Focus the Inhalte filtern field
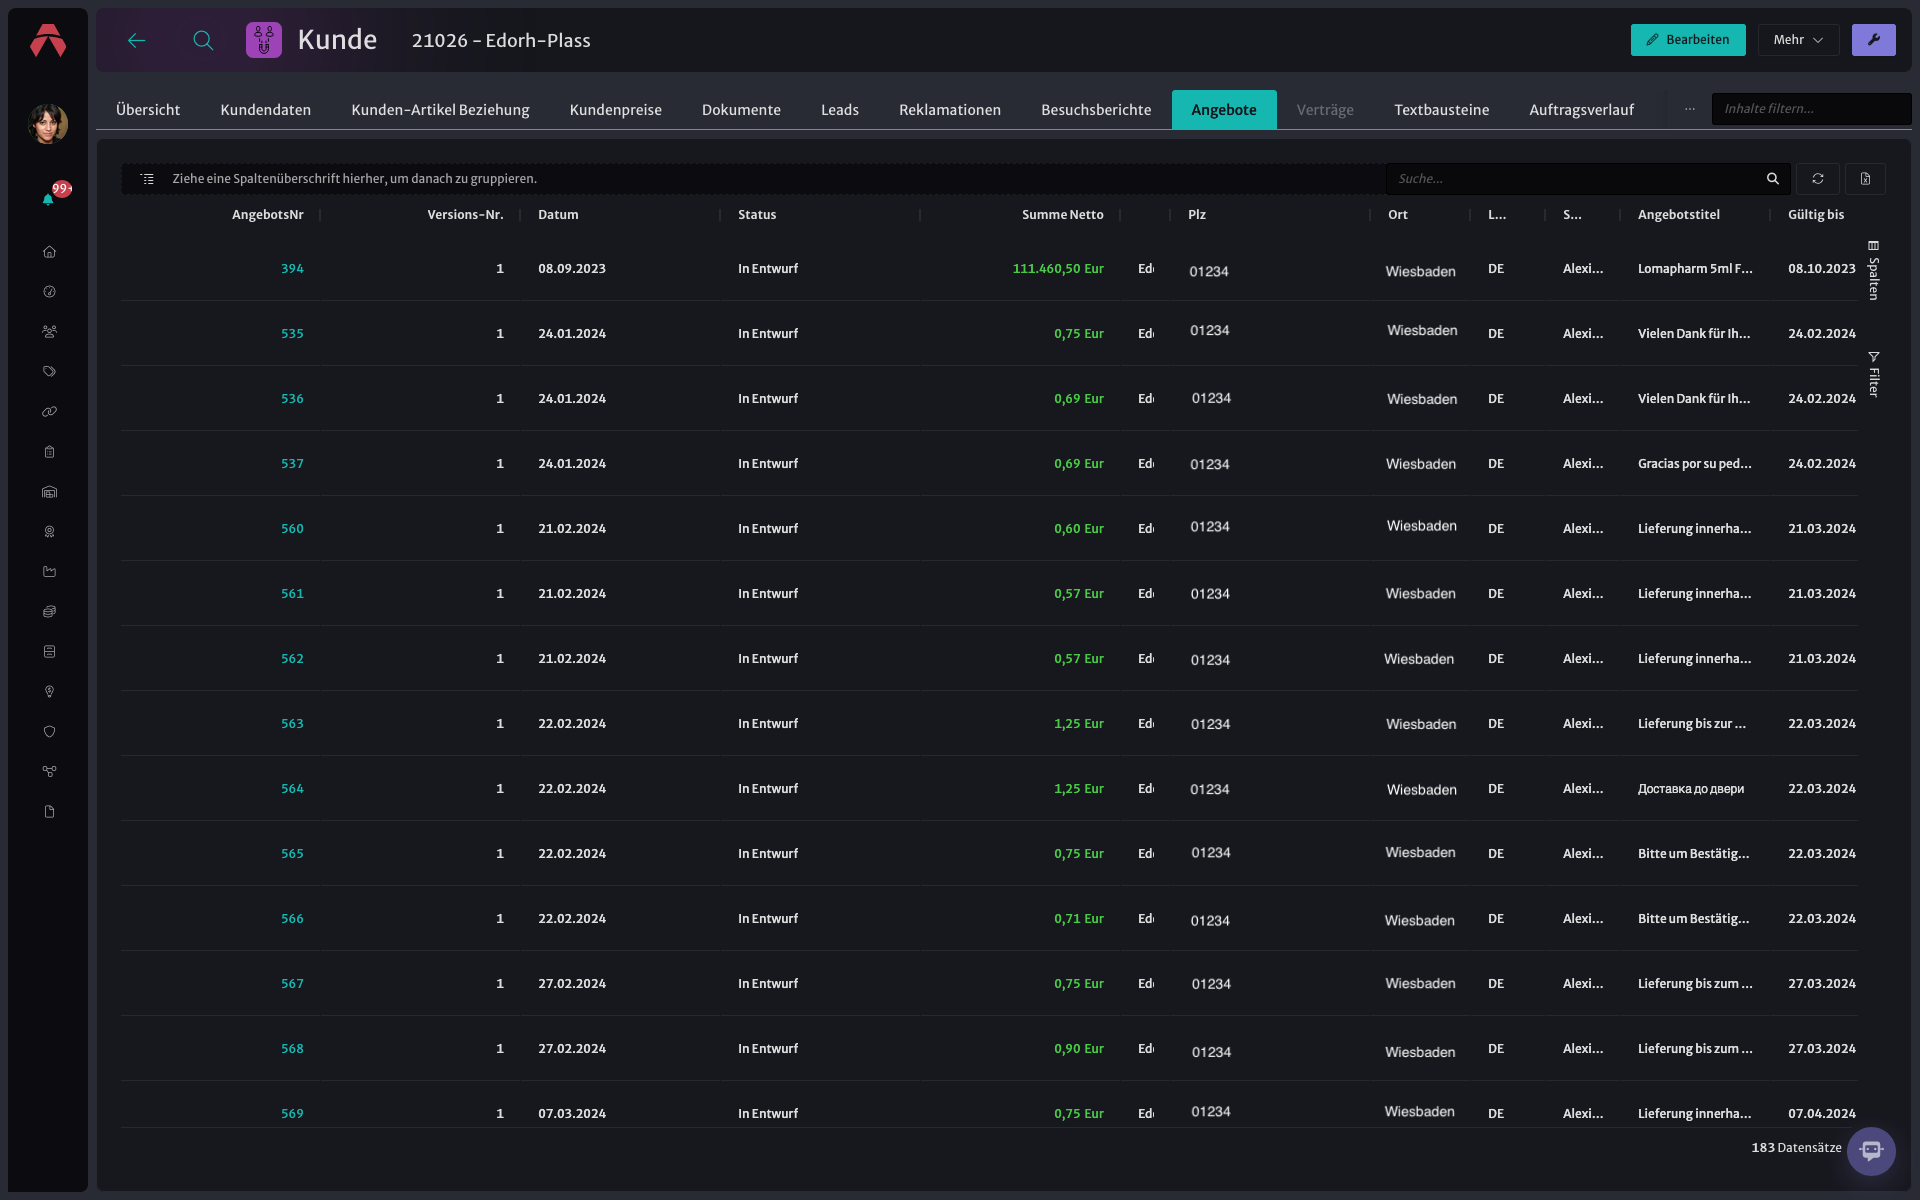Screen dimensions: 1920x1200 click(1810, 109)
